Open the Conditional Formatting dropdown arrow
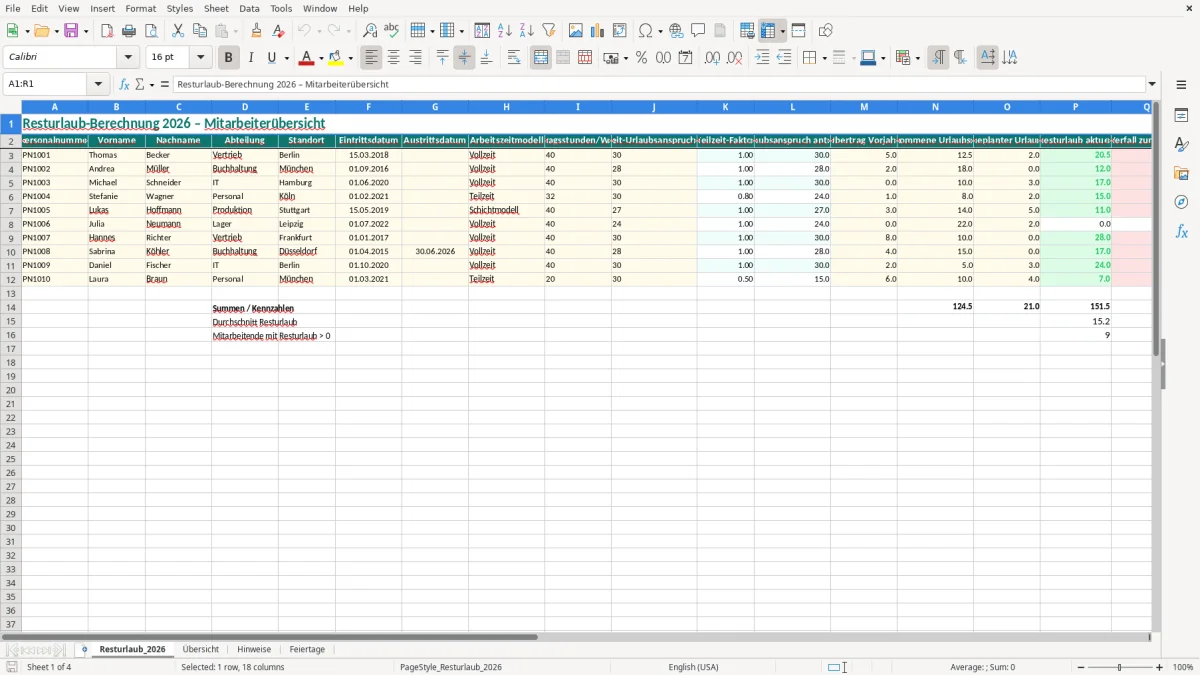 [917, 58]
